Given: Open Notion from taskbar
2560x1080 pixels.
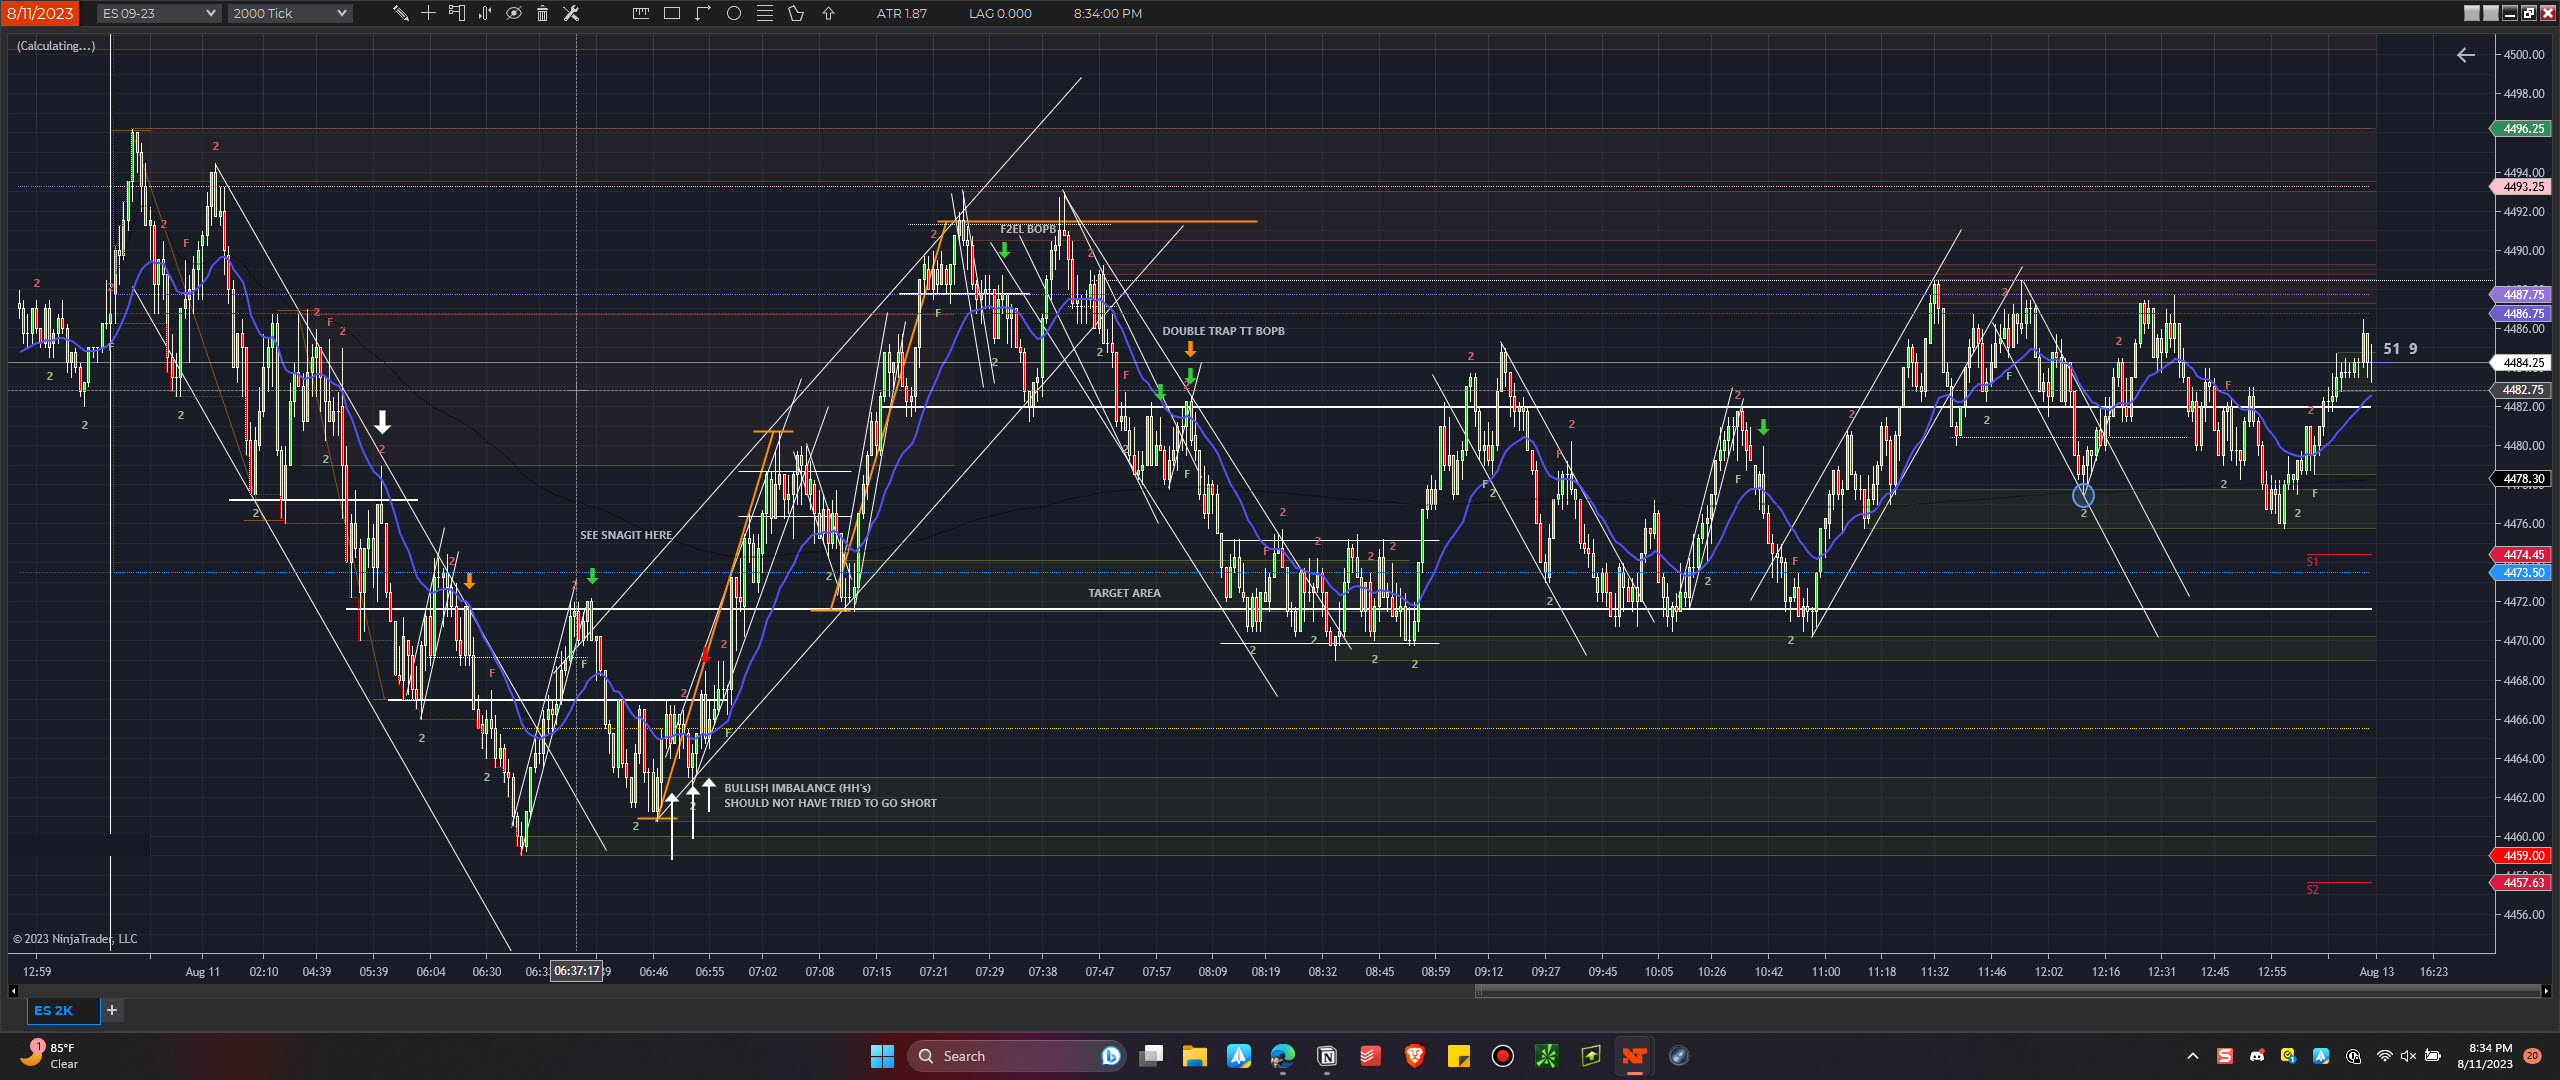Looking at the screenshot, I should pos(1327,1056).
